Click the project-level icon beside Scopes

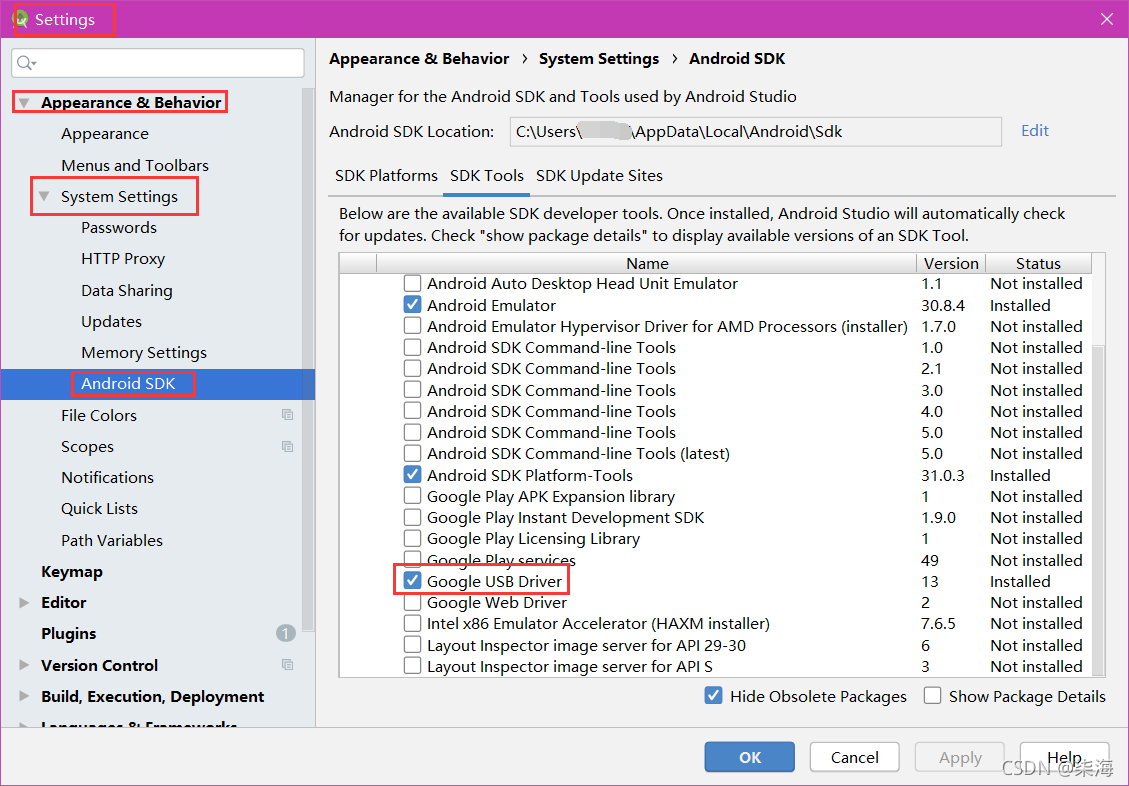point(287,446)
